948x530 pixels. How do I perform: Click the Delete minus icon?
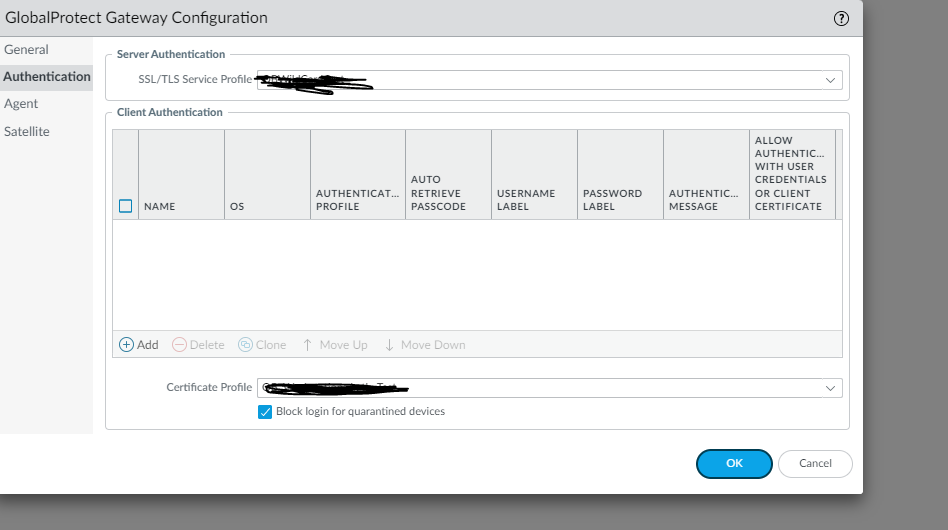180,344
